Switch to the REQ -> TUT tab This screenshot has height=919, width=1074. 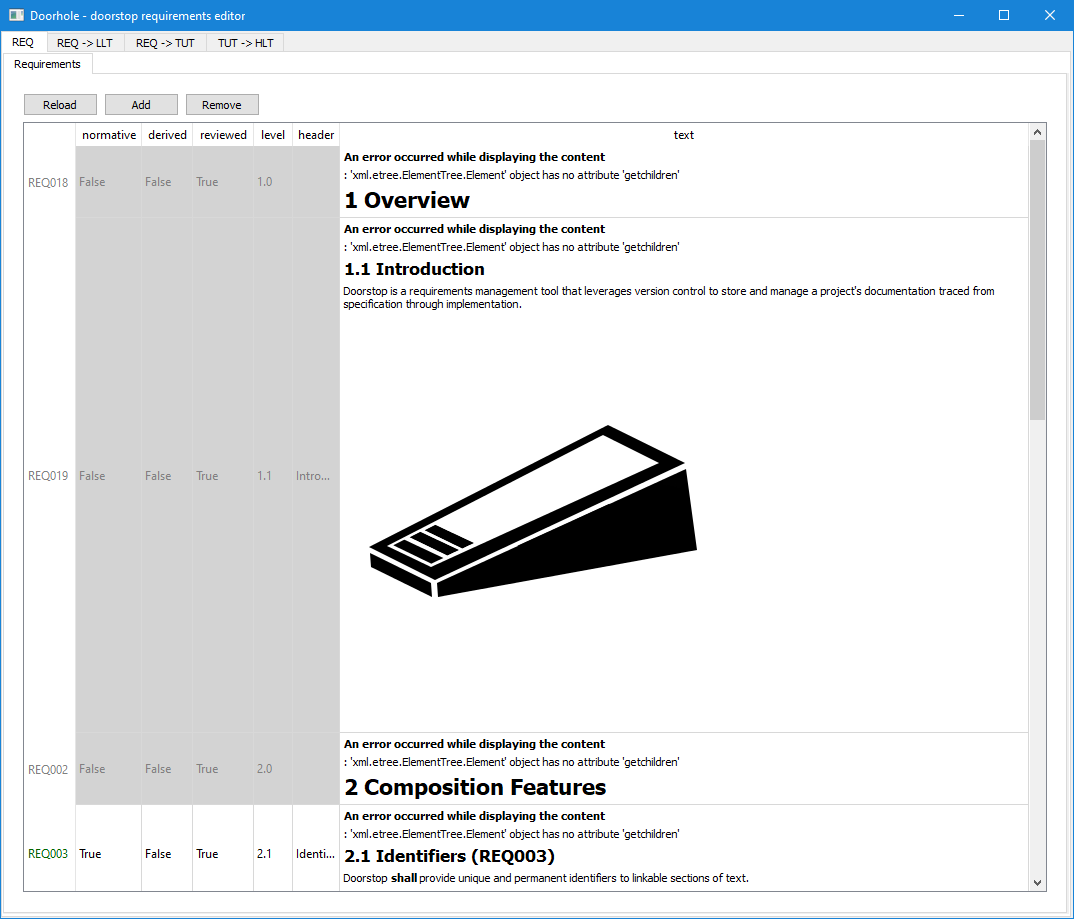(164, 43)
